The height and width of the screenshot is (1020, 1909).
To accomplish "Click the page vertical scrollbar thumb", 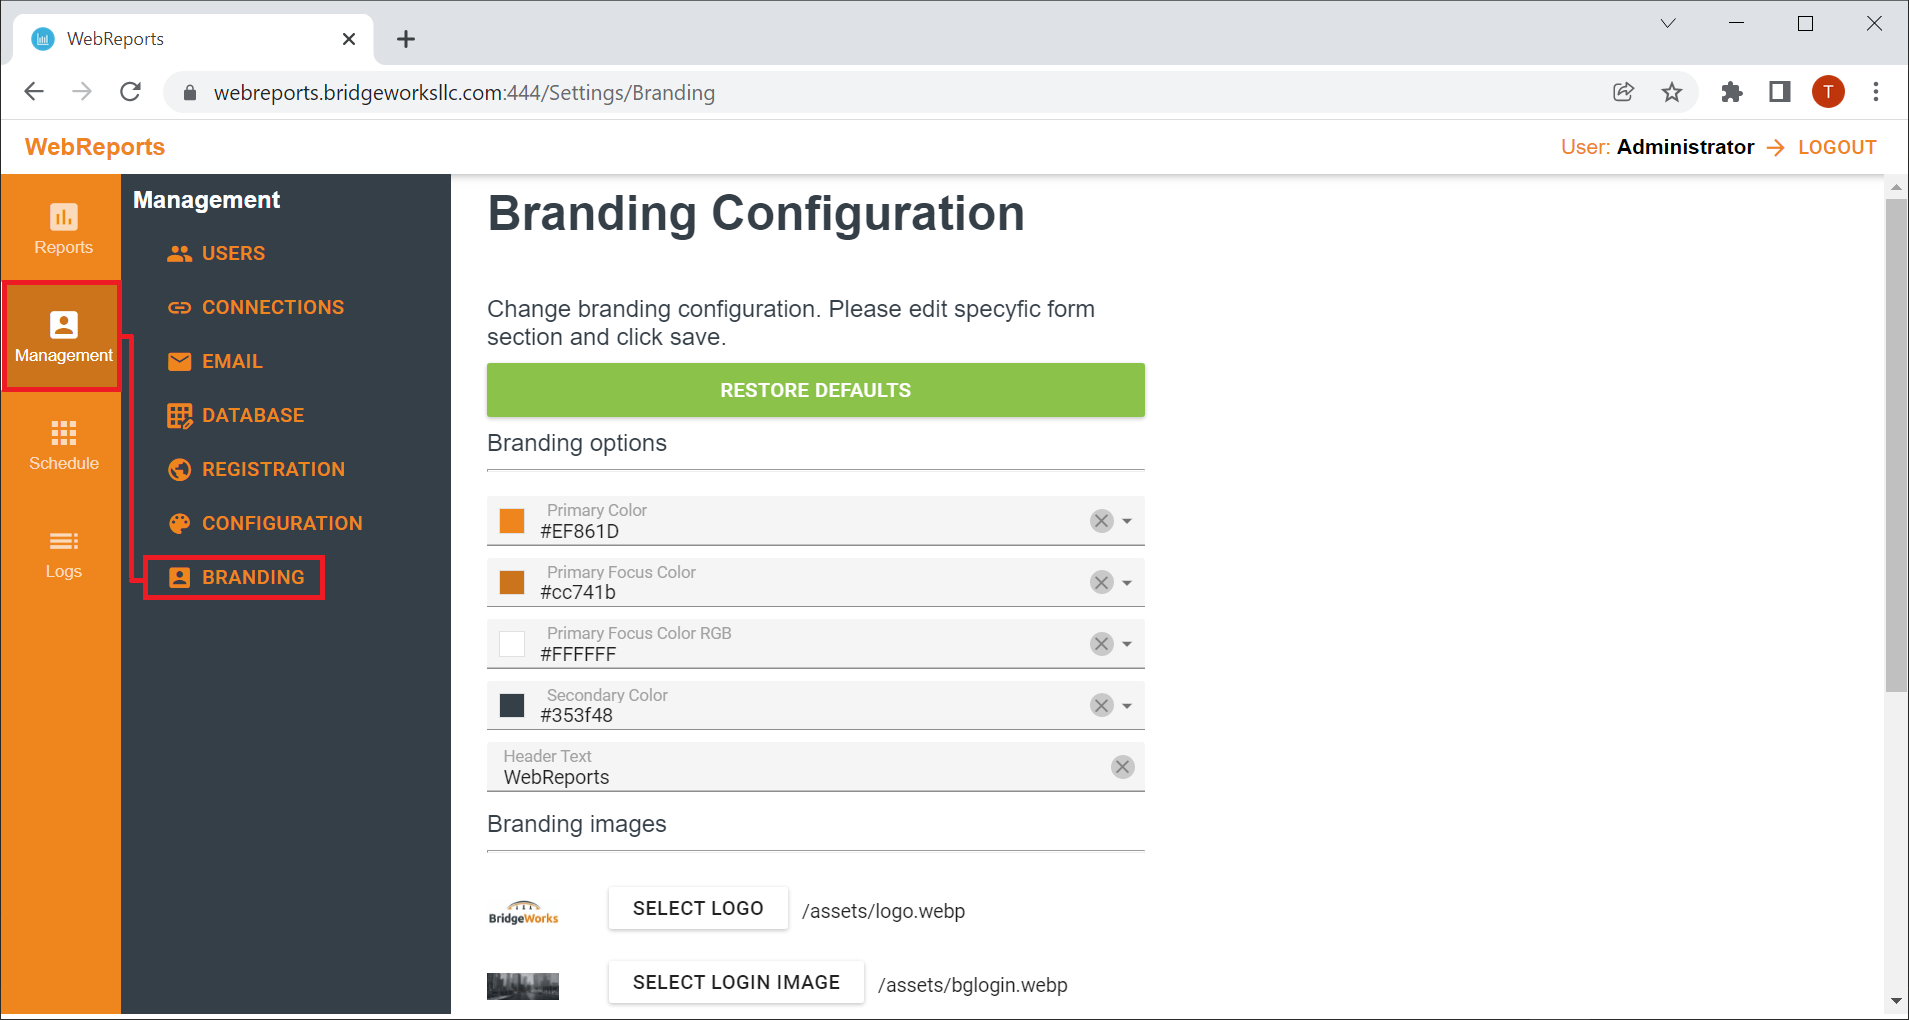I will 1896,444.
